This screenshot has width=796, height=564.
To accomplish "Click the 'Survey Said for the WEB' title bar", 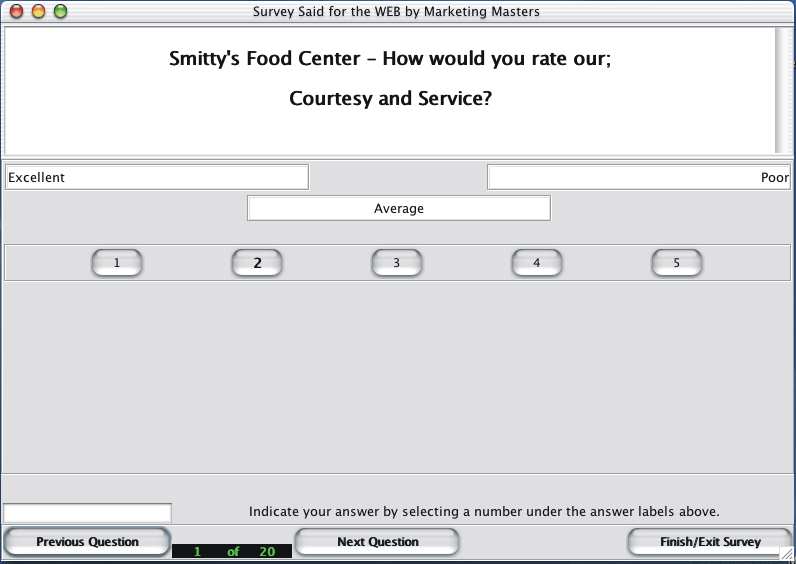I will pyautogui.click(x=396, y=11).
